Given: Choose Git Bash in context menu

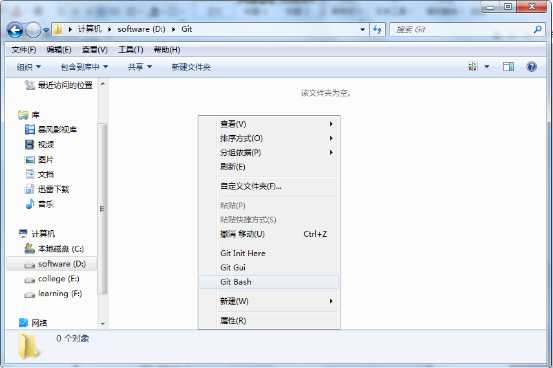Looking at the screenshot, I should [270, 282].
